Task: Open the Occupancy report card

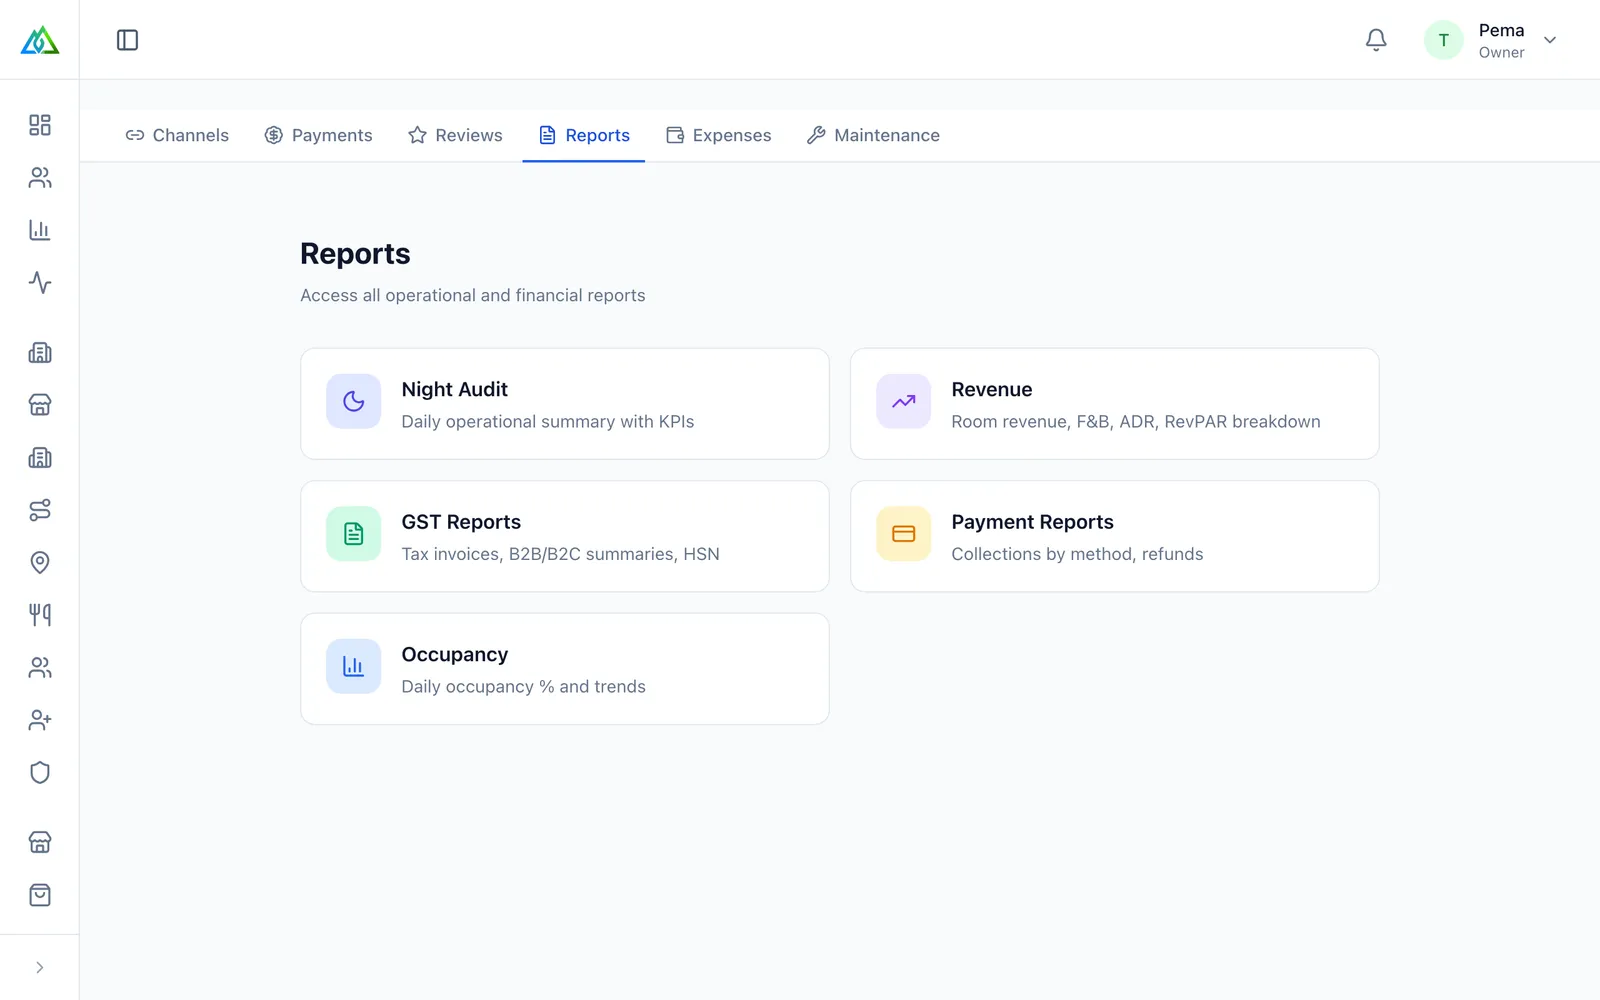Action: 565,669
